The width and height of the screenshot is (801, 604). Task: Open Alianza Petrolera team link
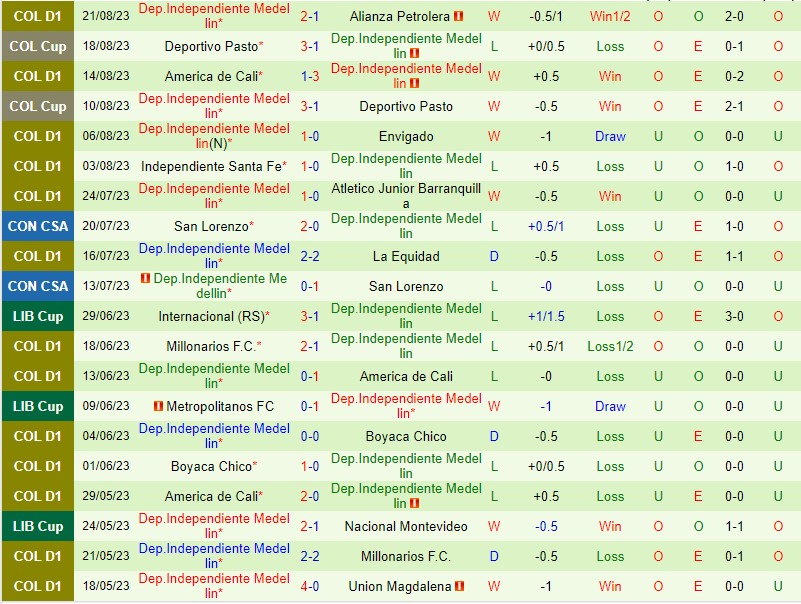point(400,17)
